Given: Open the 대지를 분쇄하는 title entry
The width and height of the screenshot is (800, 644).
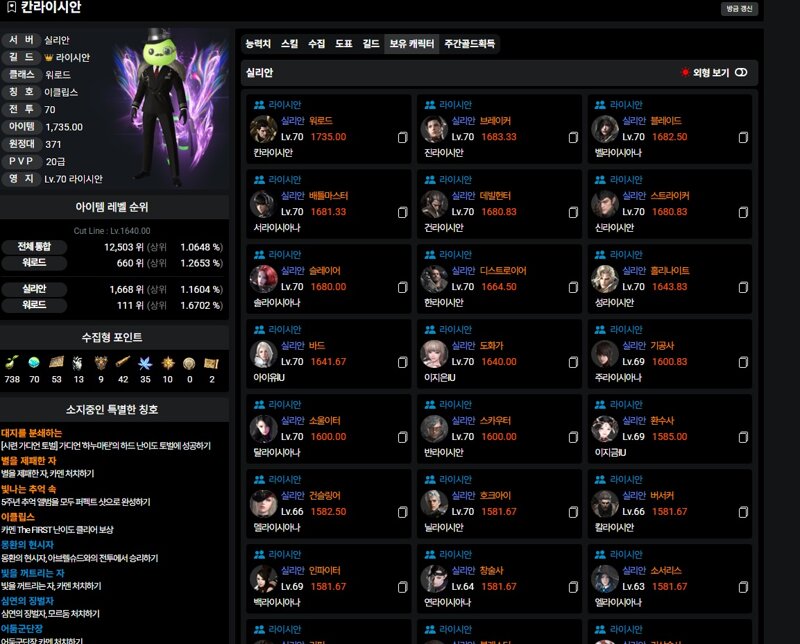Looking at the screenshot, I should tap(31, 433).
